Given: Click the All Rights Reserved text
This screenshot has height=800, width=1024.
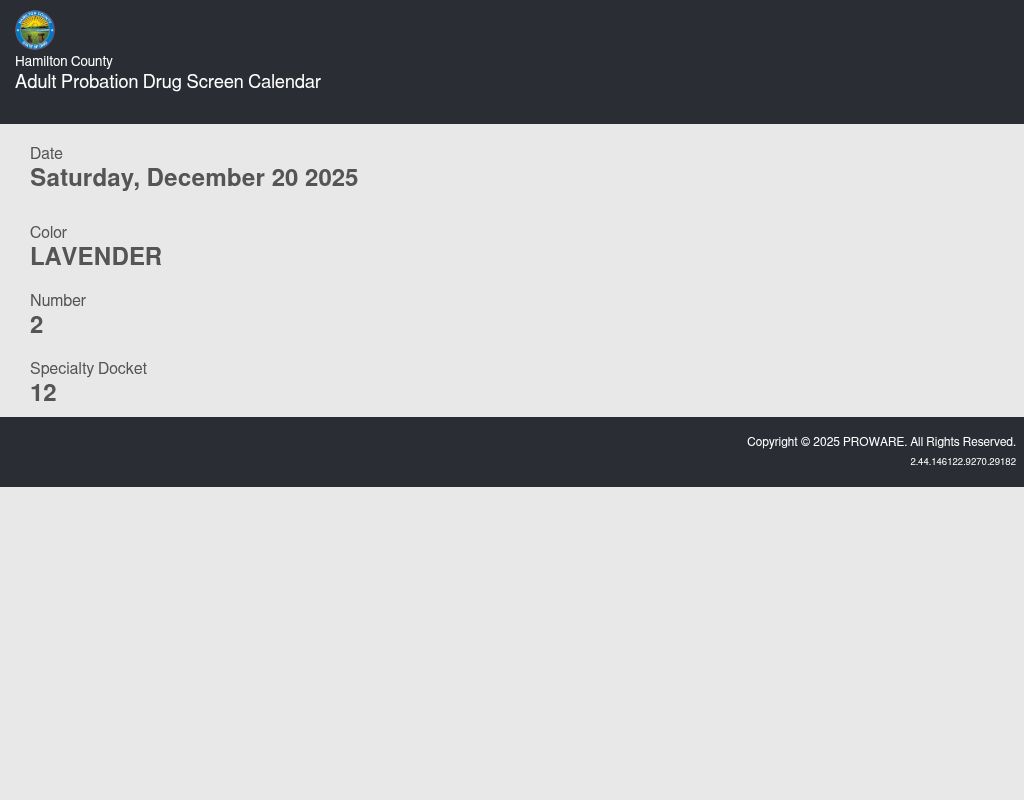Looking at the screenshot, I should (x=963, y=442).
